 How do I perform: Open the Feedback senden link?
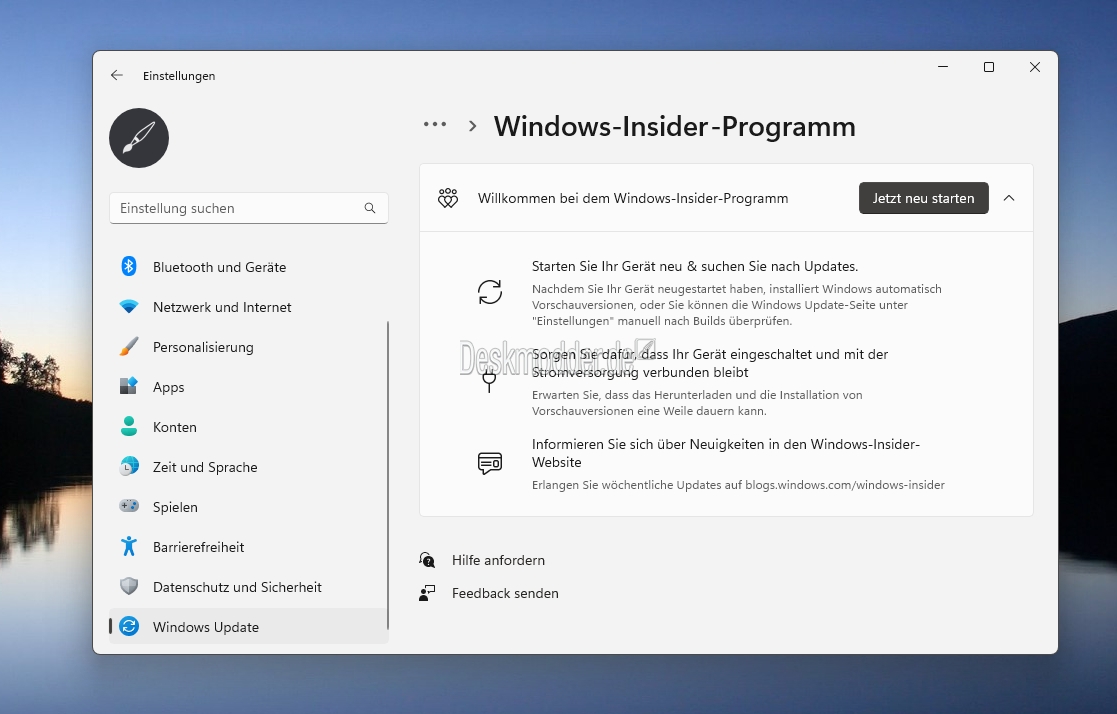505,593
